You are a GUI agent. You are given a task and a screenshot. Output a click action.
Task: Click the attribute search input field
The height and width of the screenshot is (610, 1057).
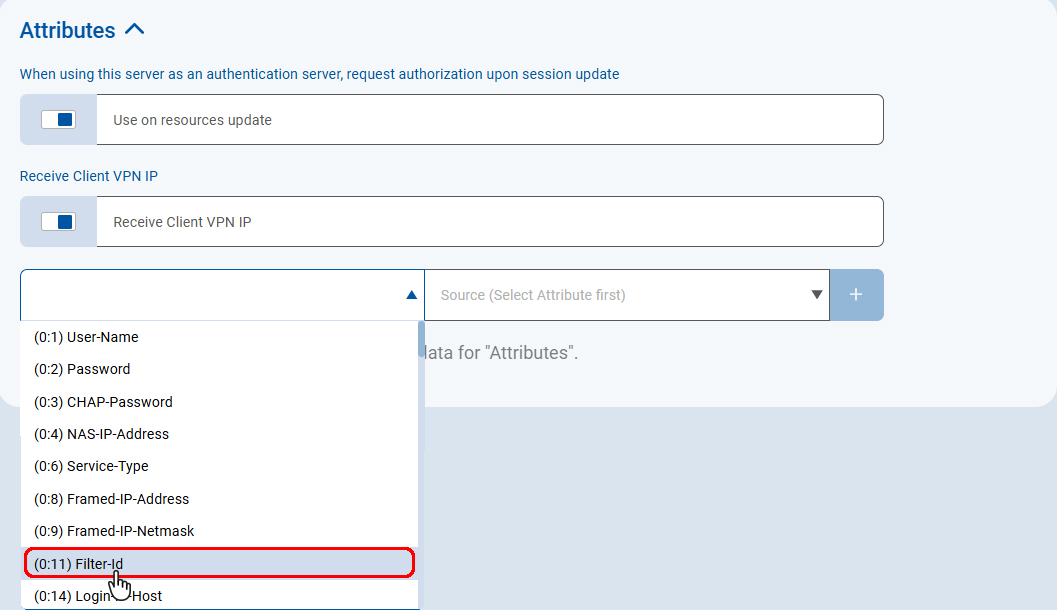[210, 295]
